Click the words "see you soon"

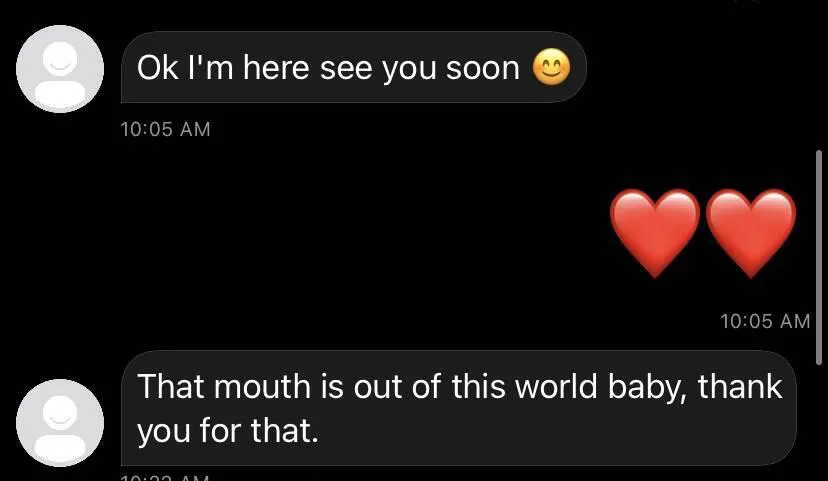coord(420,69)
